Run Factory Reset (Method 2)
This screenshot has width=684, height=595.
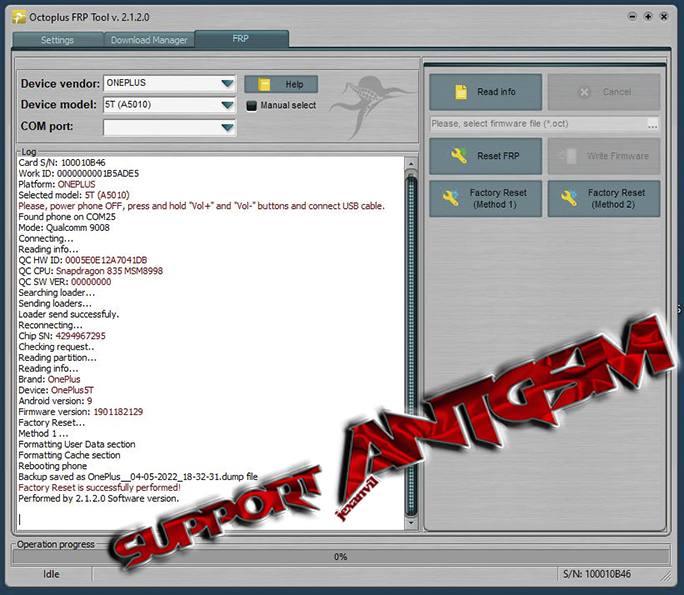[x=604, y=198]
